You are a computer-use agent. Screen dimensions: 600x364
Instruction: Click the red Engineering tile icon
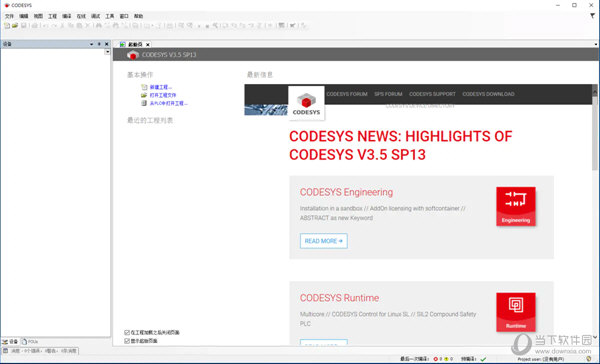pos(516,206)
